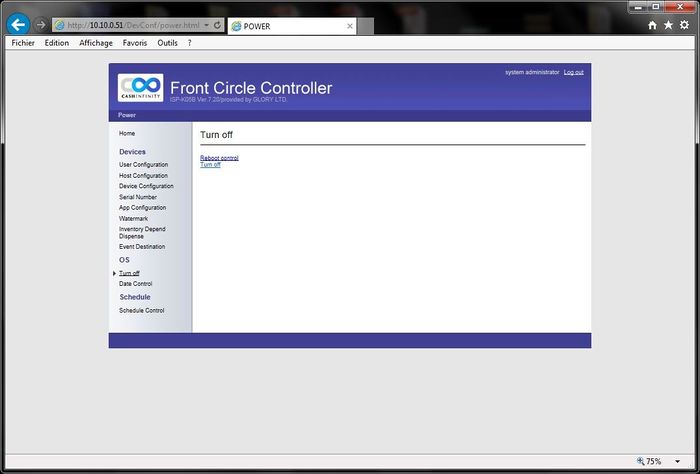Click the browser Back arrow button
700x474 pixels.
18,25
